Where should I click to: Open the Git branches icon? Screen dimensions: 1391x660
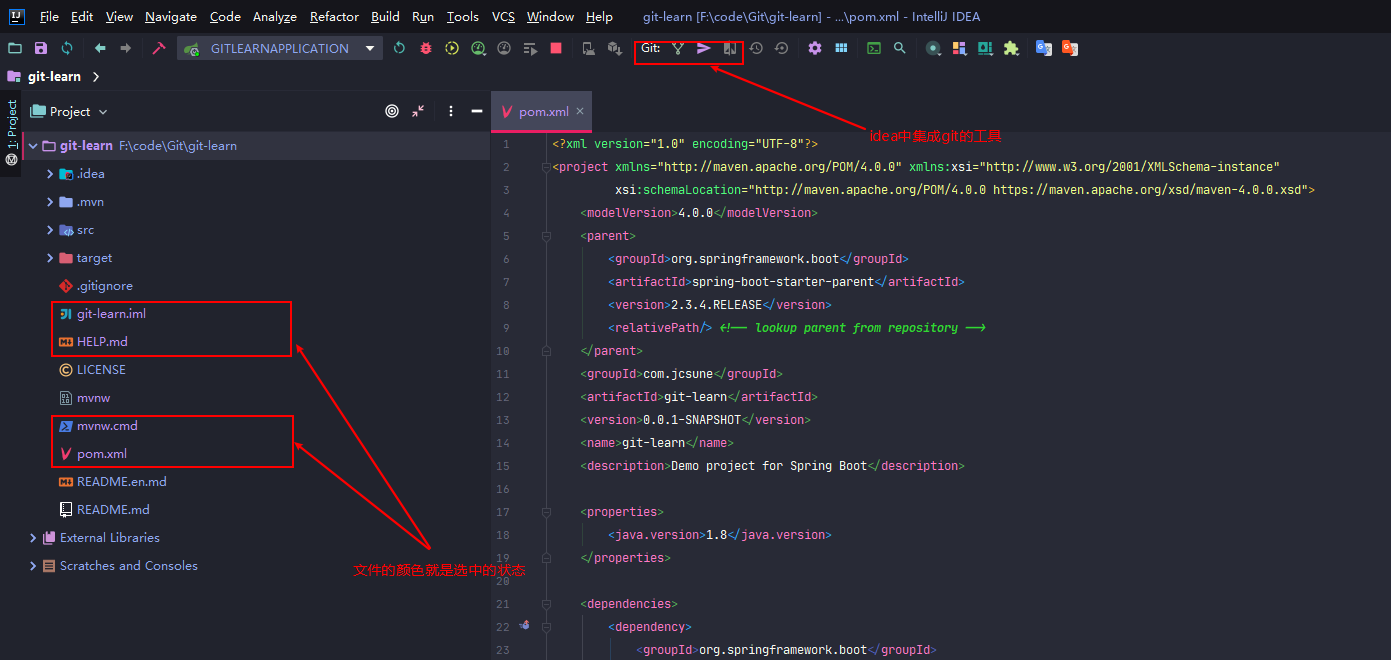(x=678, y=48)
